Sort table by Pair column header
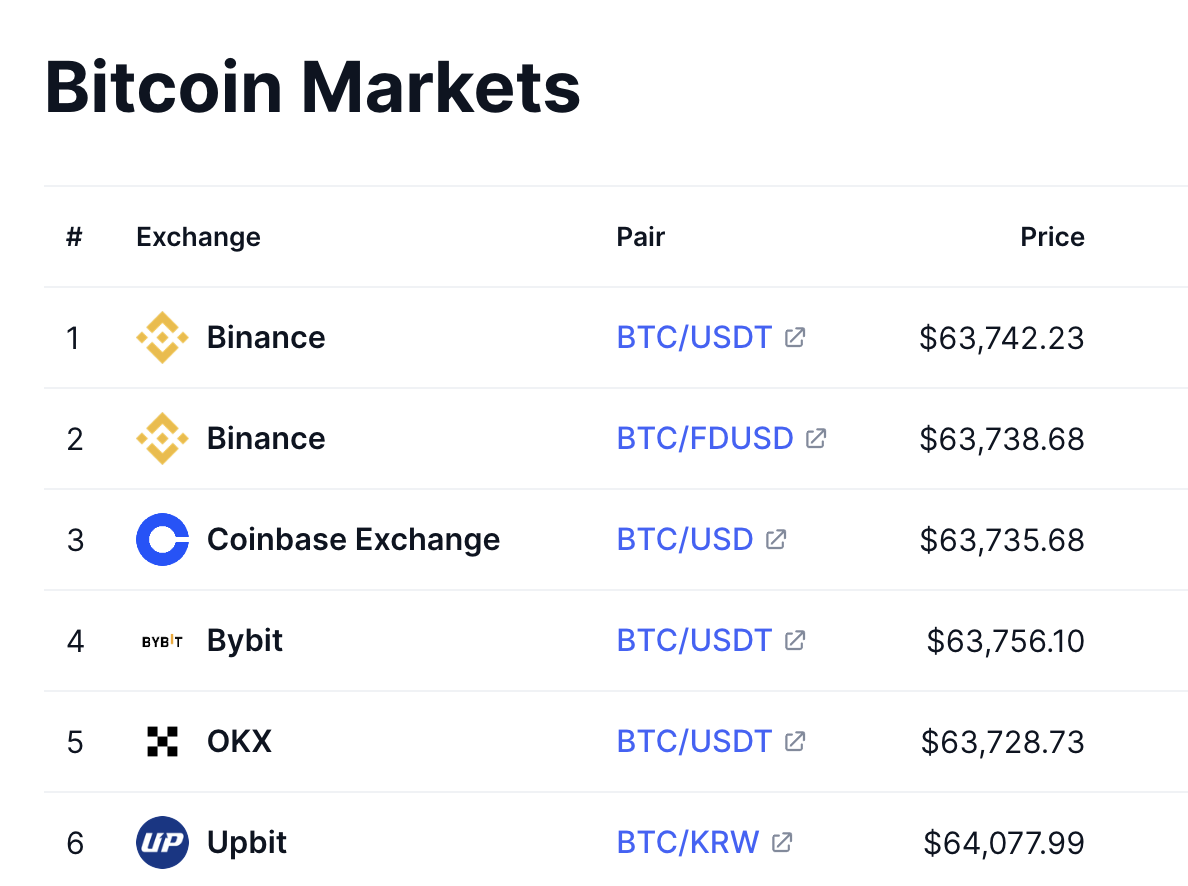The image size is (1188, 886). pos(640,237)
